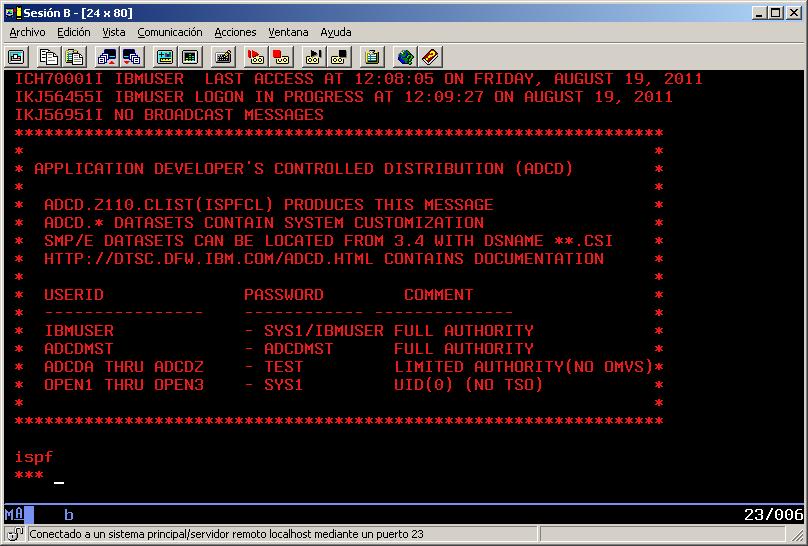Open the color mapping icon
Screen dimensions: 808x546
click(190, 57)
